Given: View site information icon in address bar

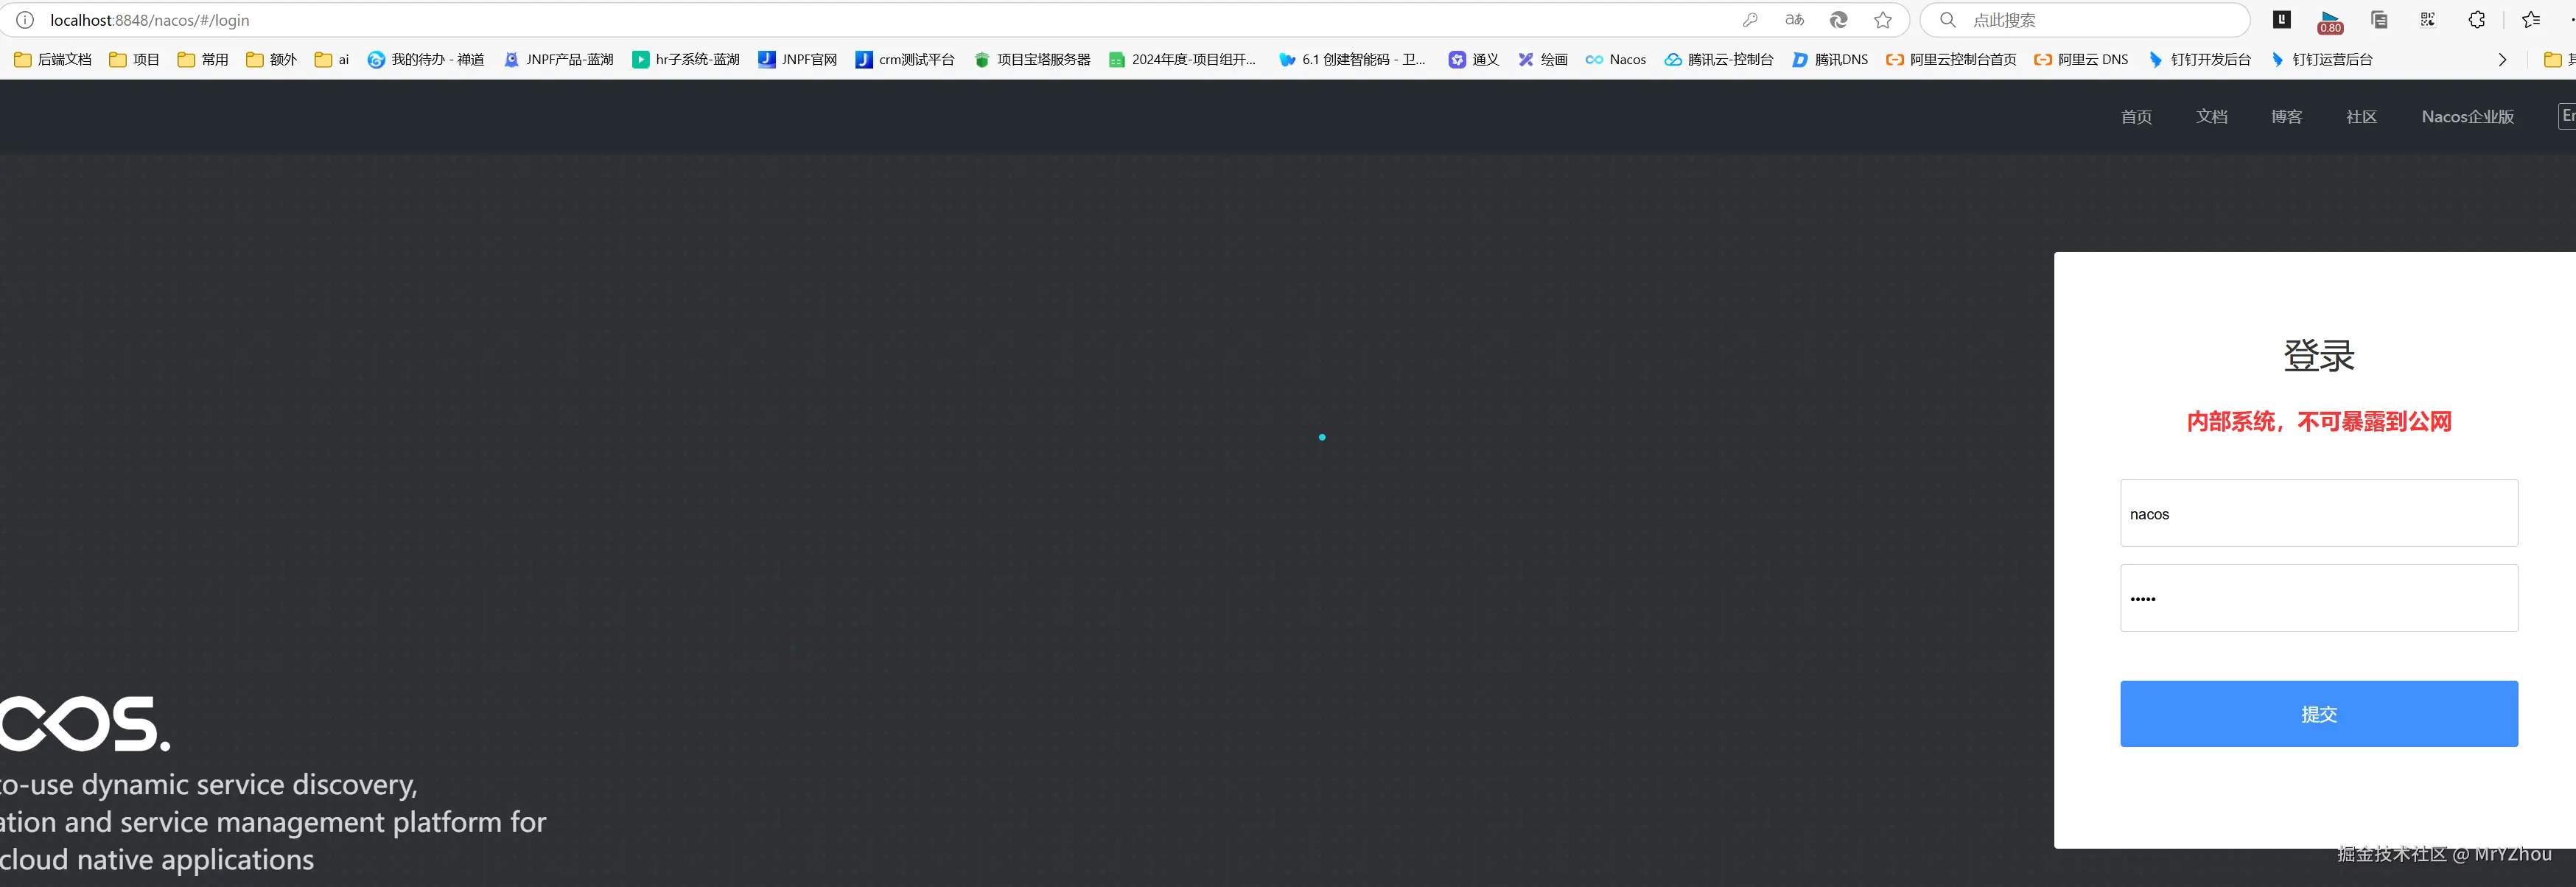Looking at the screenshot, I should (x=25, y=20).
